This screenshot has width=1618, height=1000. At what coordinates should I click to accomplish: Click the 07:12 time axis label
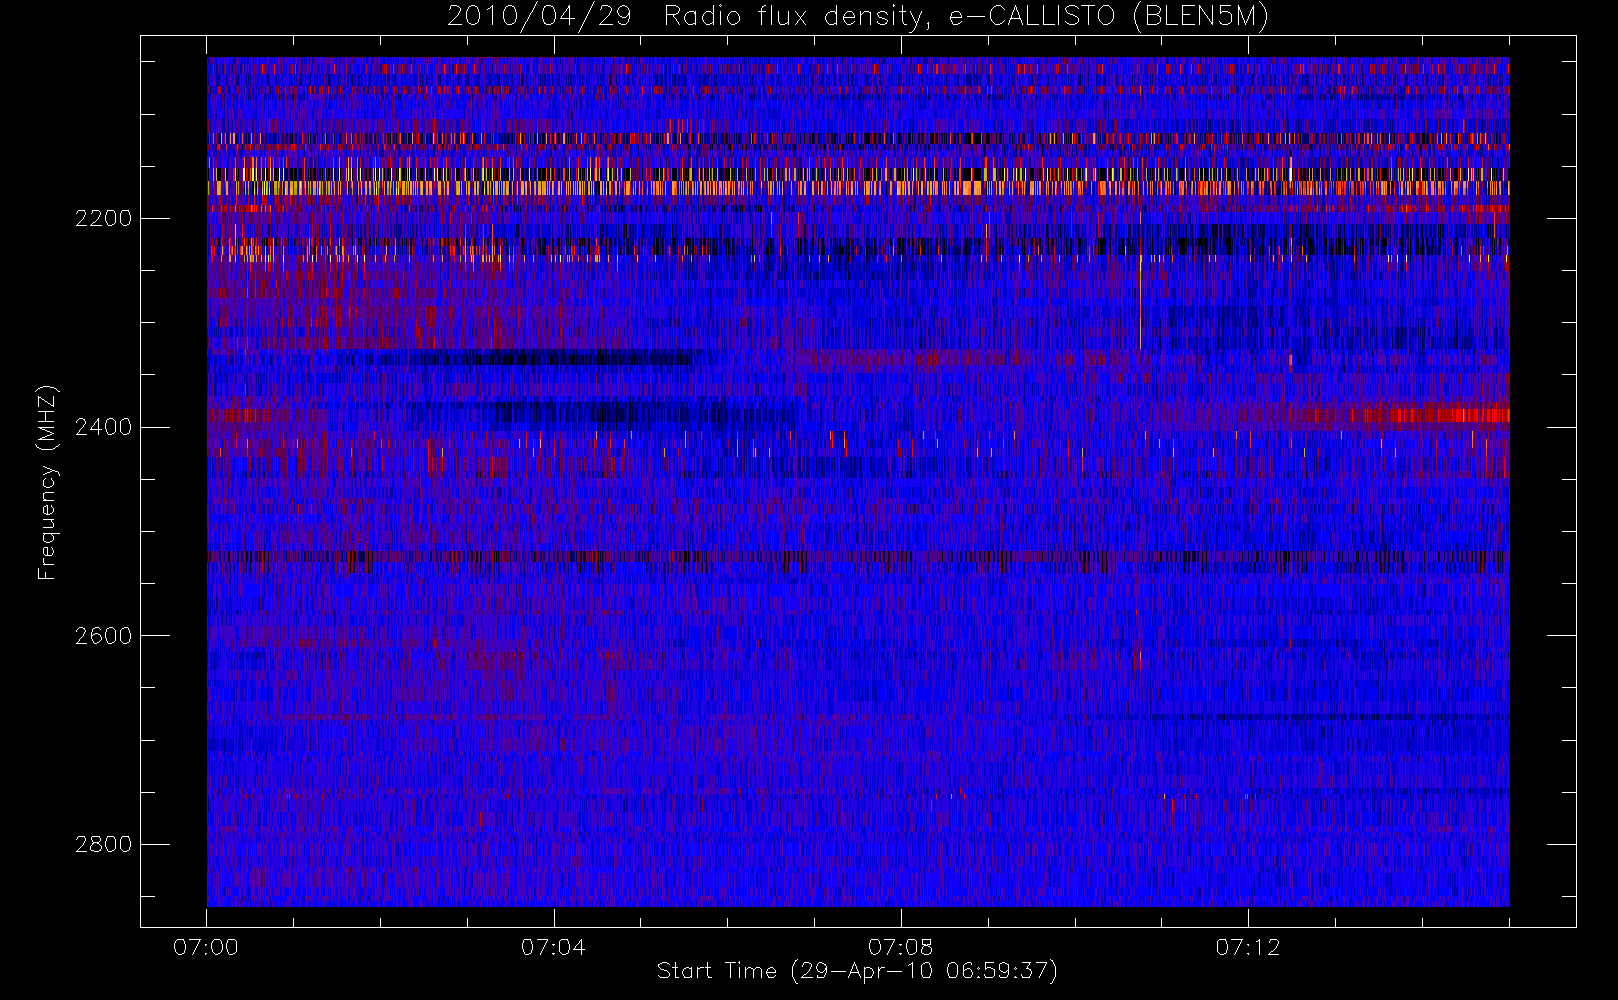coord(1247,947)
